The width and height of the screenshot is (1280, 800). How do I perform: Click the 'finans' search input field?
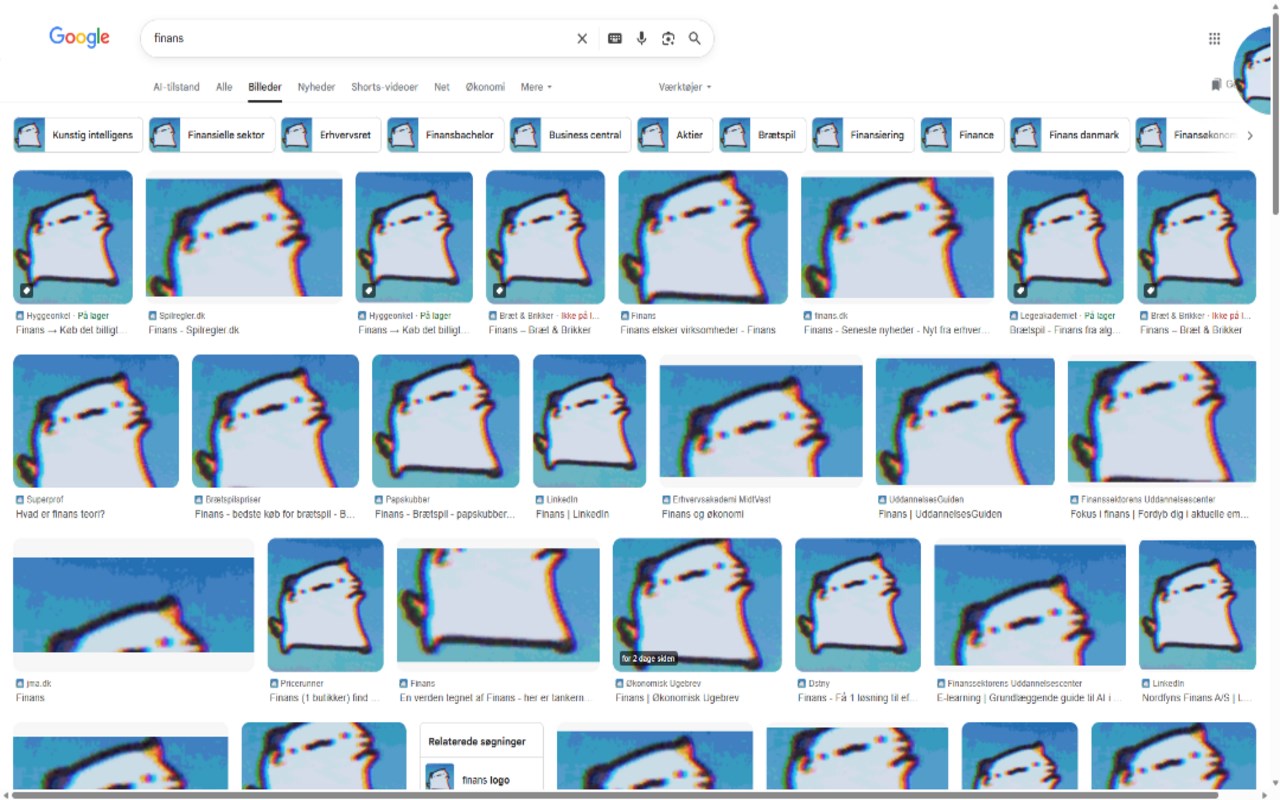tap(360, 38)
